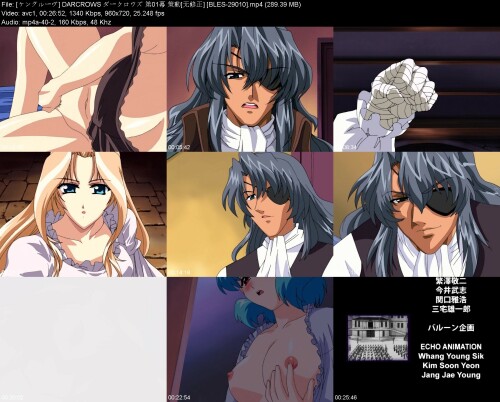500x402 pixels.
Task: Click the small mansion picture in credits
Action: point(378,338)
